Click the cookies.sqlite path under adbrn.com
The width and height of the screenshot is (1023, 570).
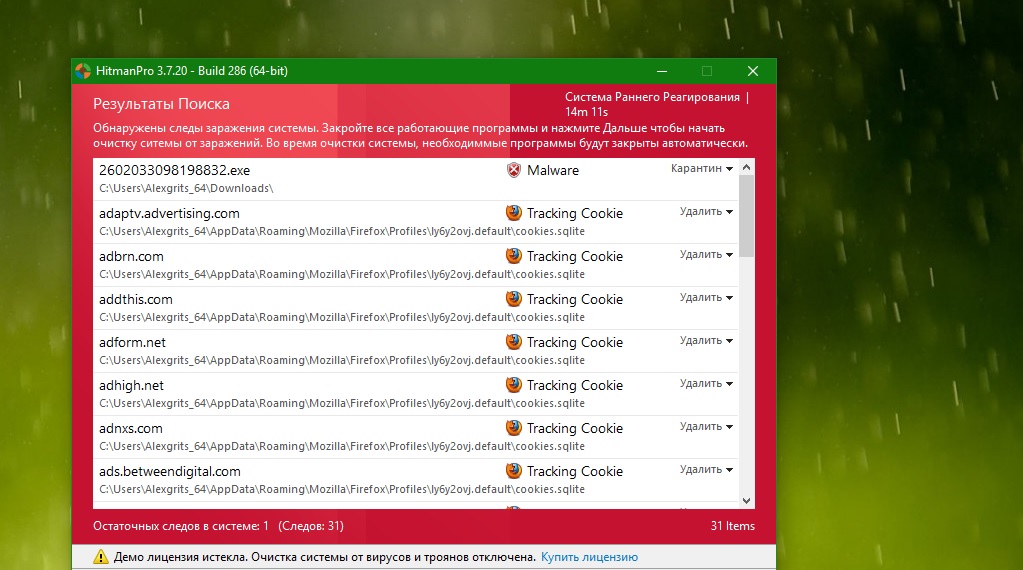pyautogui.click(x=342, y=275)
